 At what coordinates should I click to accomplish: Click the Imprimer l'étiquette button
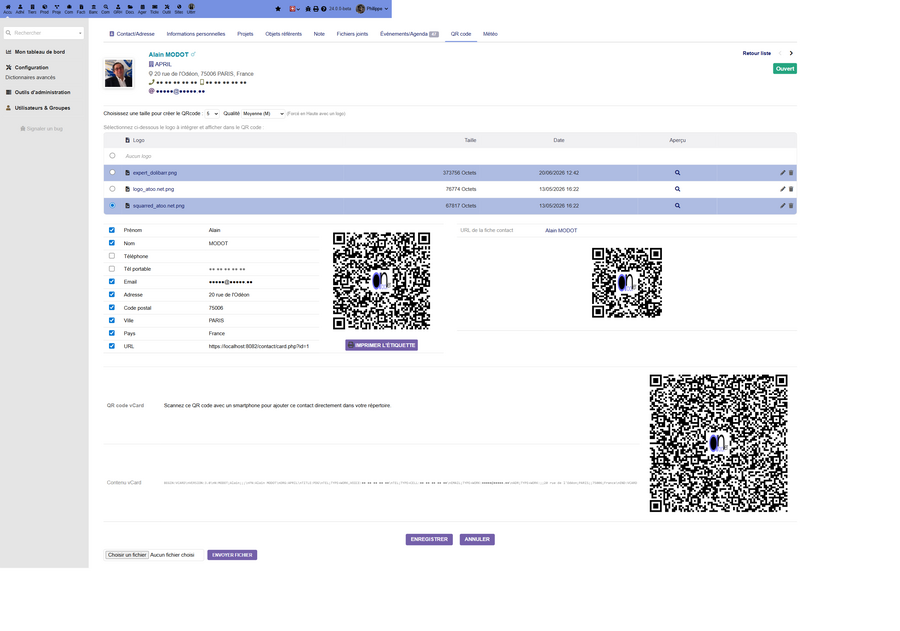tap(381, 345)
